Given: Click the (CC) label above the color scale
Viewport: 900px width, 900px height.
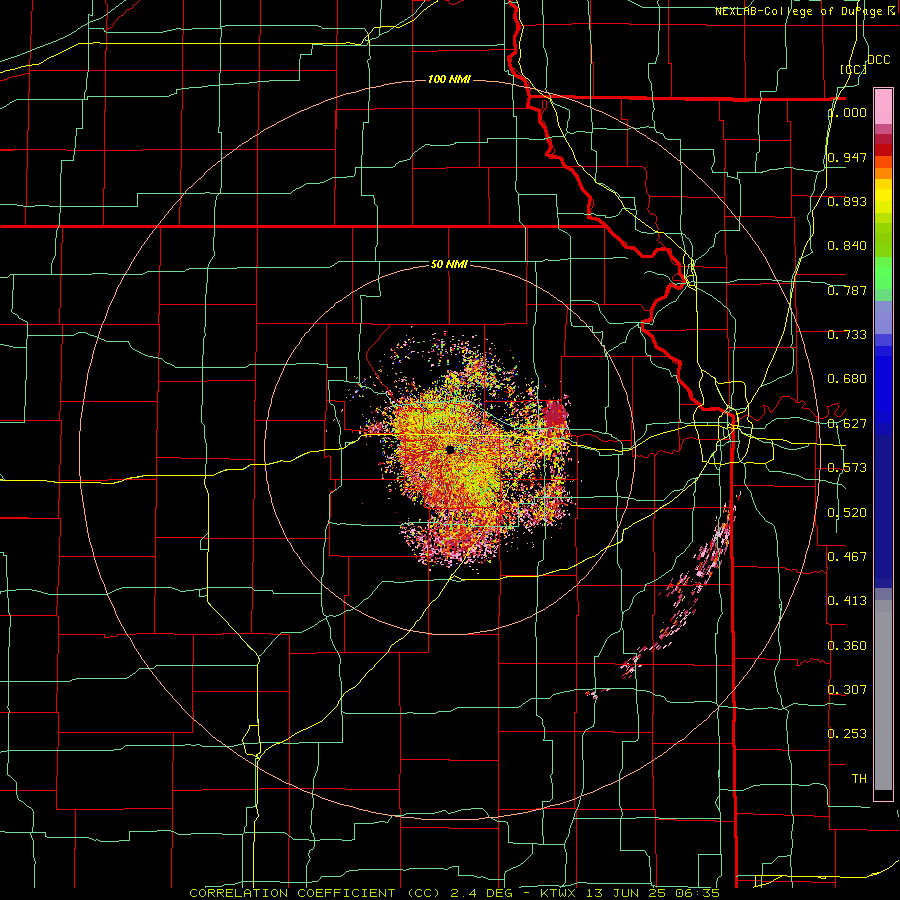Looking at the screenshot, I should 853,69.
